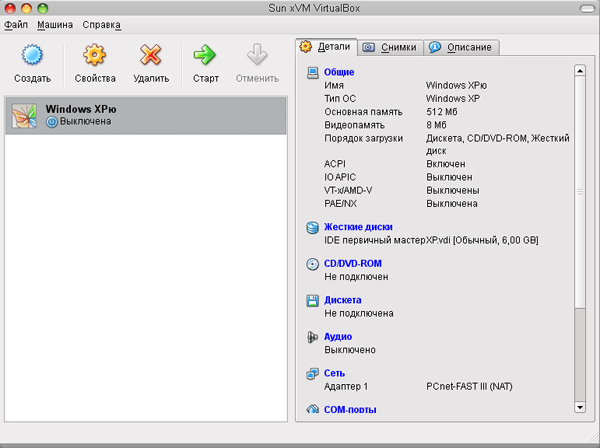Click Не подключена under Дискета
This screenshot has width=600, height=448.
(359, 313)
